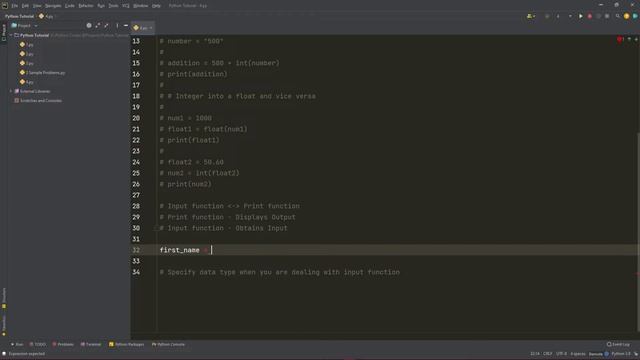640x360 pixels.
Task: Toggle tool window bars icon bottom-left corner
Action: click(x=4, y=354)
